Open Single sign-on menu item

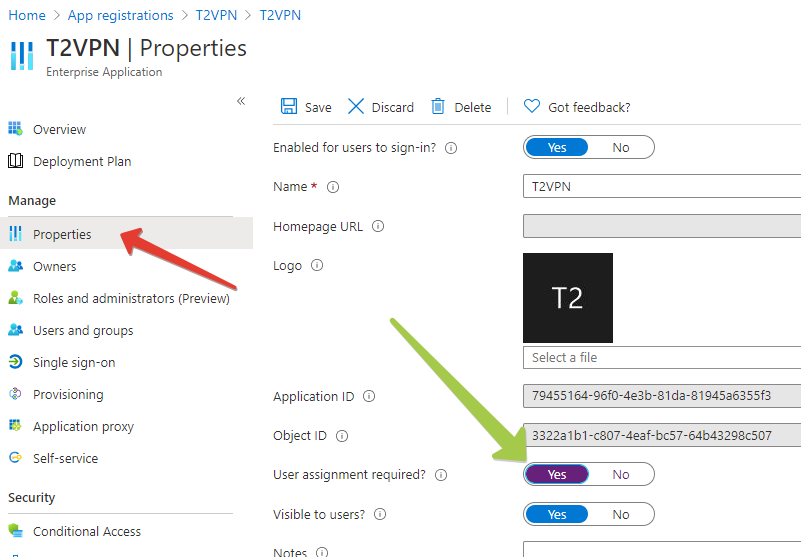click(x=74, y=363)
